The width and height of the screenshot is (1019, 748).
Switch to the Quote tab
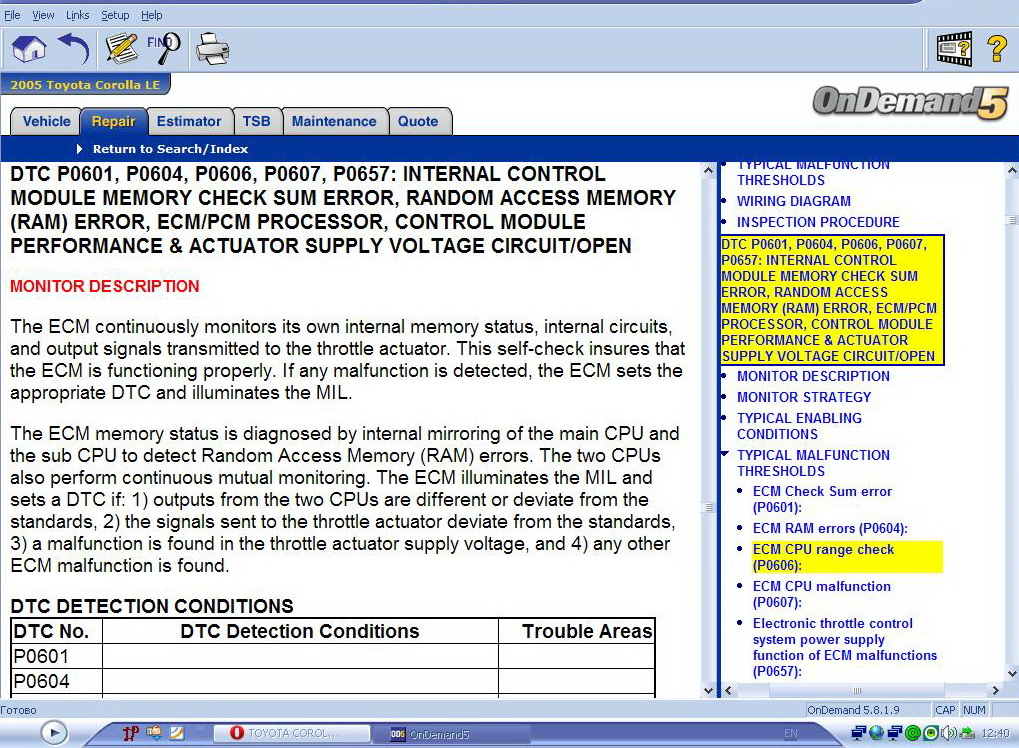coord(418,122)
